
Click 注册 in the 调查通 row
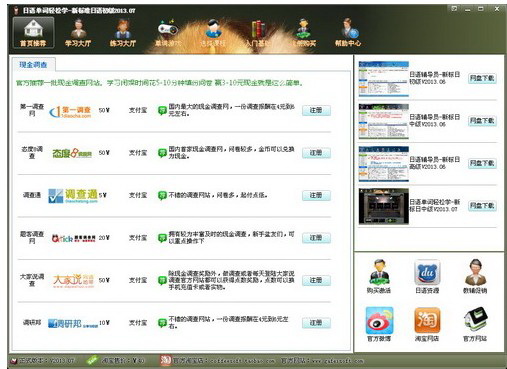(316, 195)
